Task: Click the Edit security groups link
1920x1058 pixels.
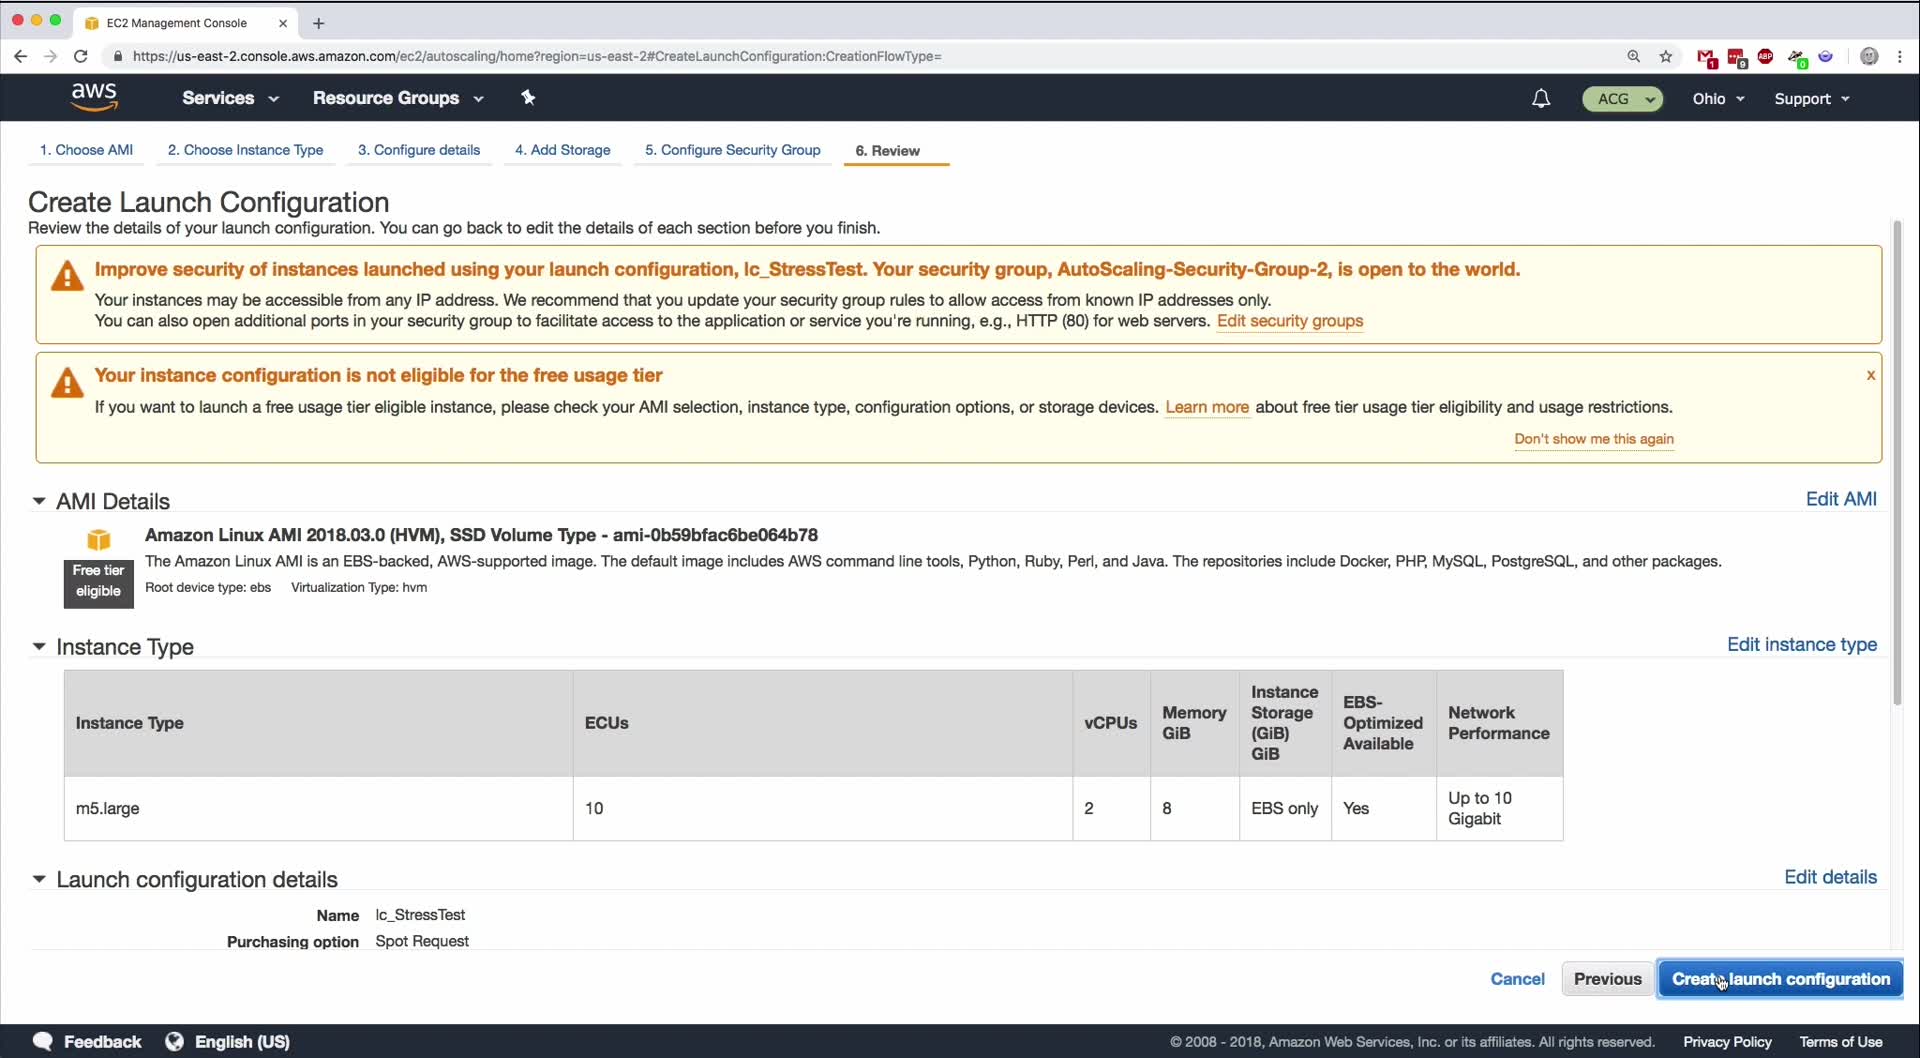Action: pyautogui.click(x=1290, y=321)
